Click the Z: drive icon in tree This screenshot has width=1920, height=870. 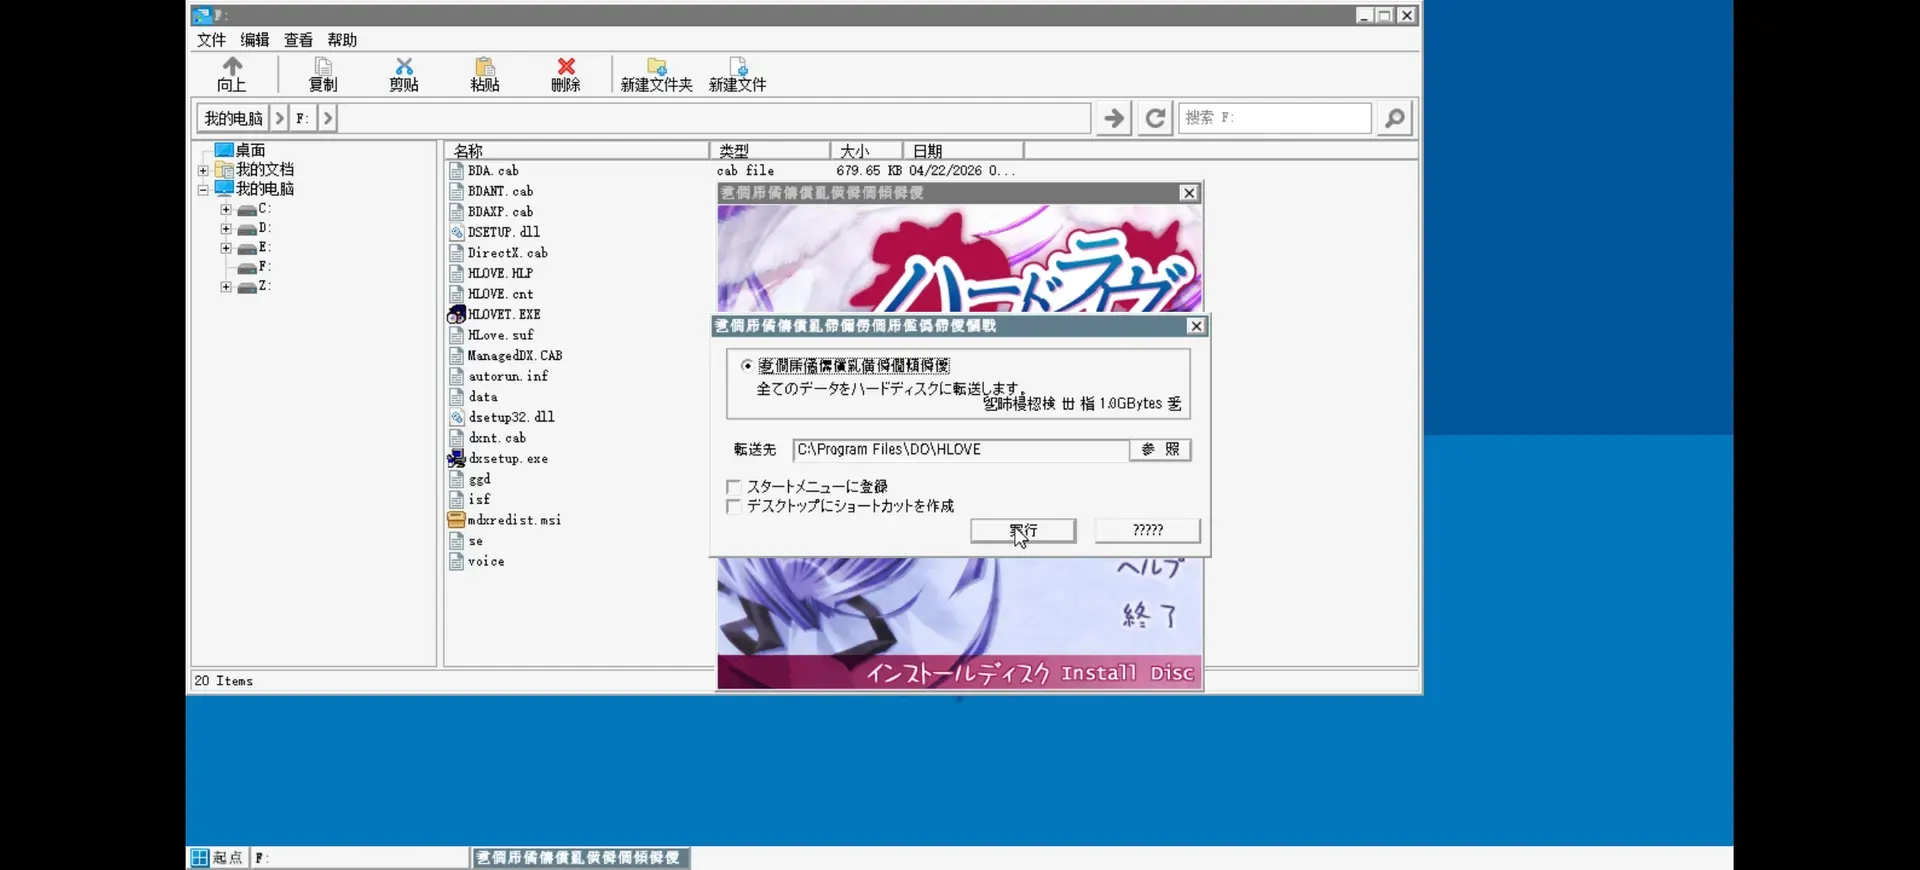click(247, 287)
